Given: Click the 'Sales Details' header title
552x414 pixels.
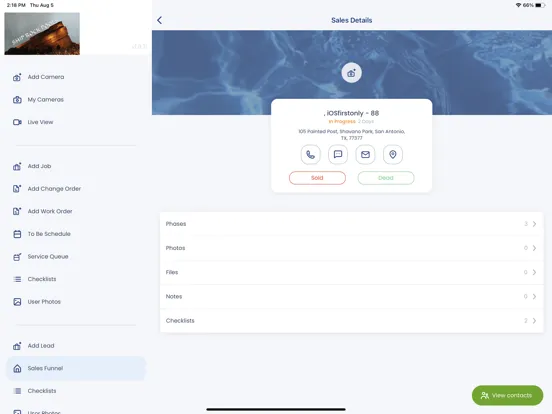Looking at the screenshot, I should [351, 20].
